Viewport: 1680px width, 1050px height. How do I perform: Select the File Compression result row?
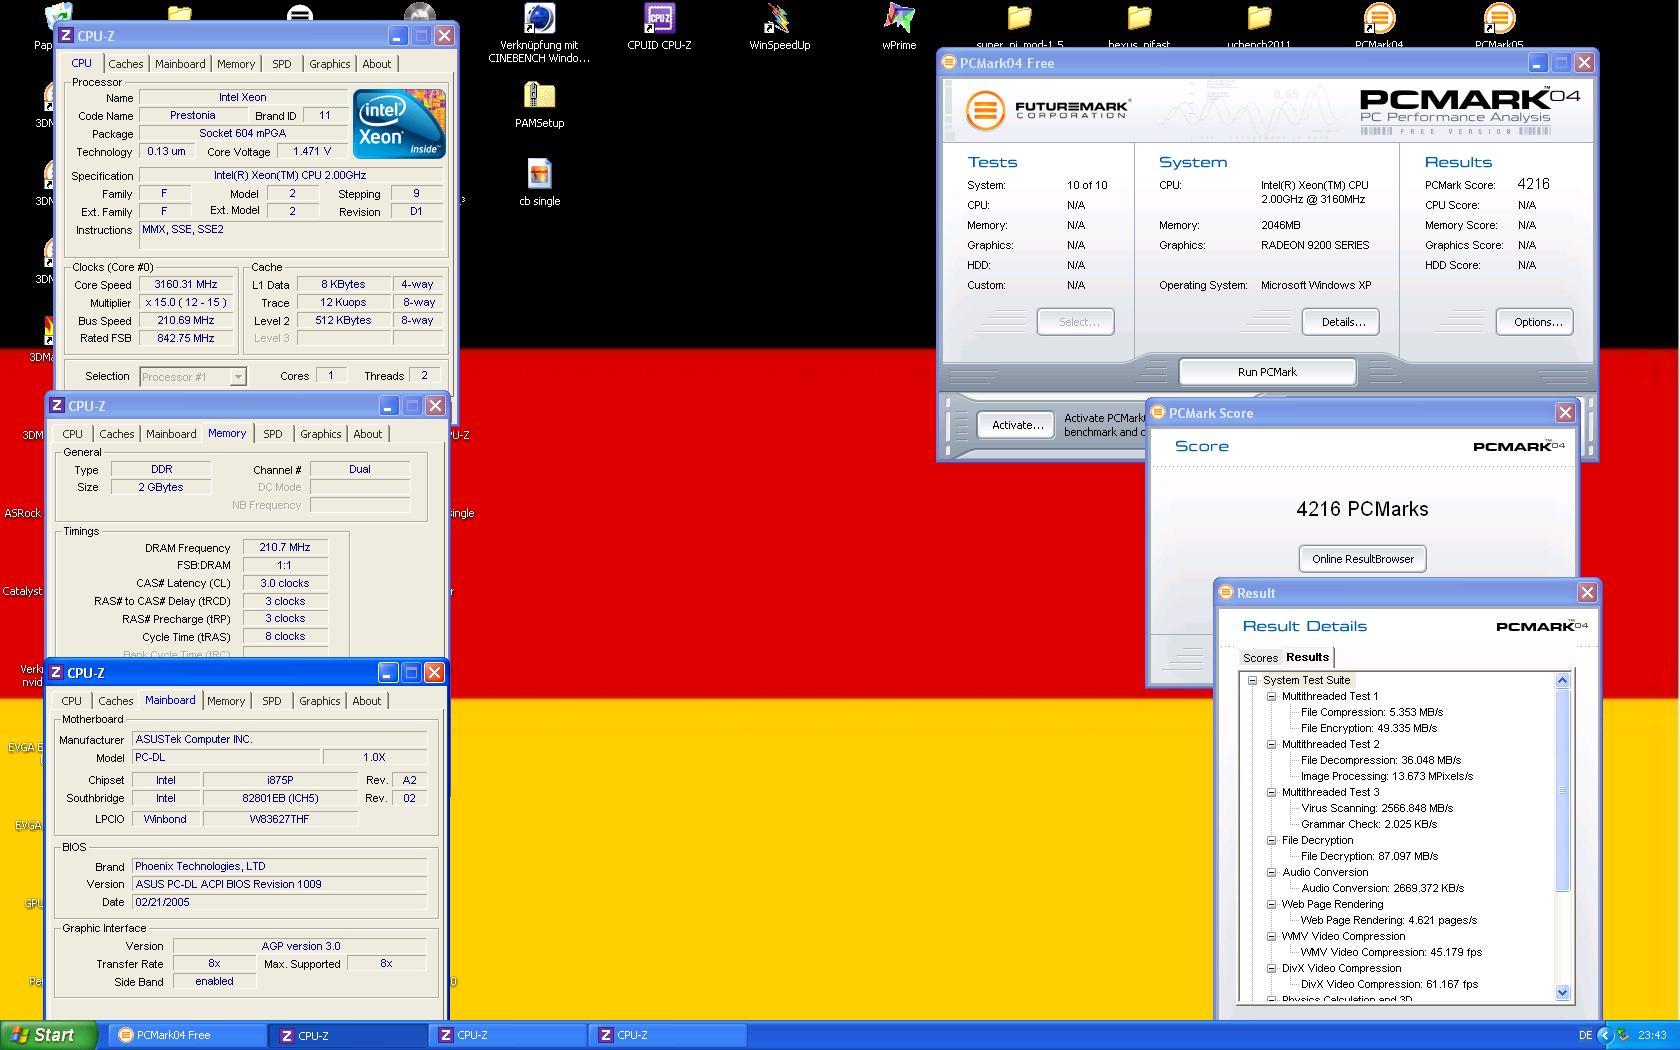pyautogui.click(x=1371, y=712)
